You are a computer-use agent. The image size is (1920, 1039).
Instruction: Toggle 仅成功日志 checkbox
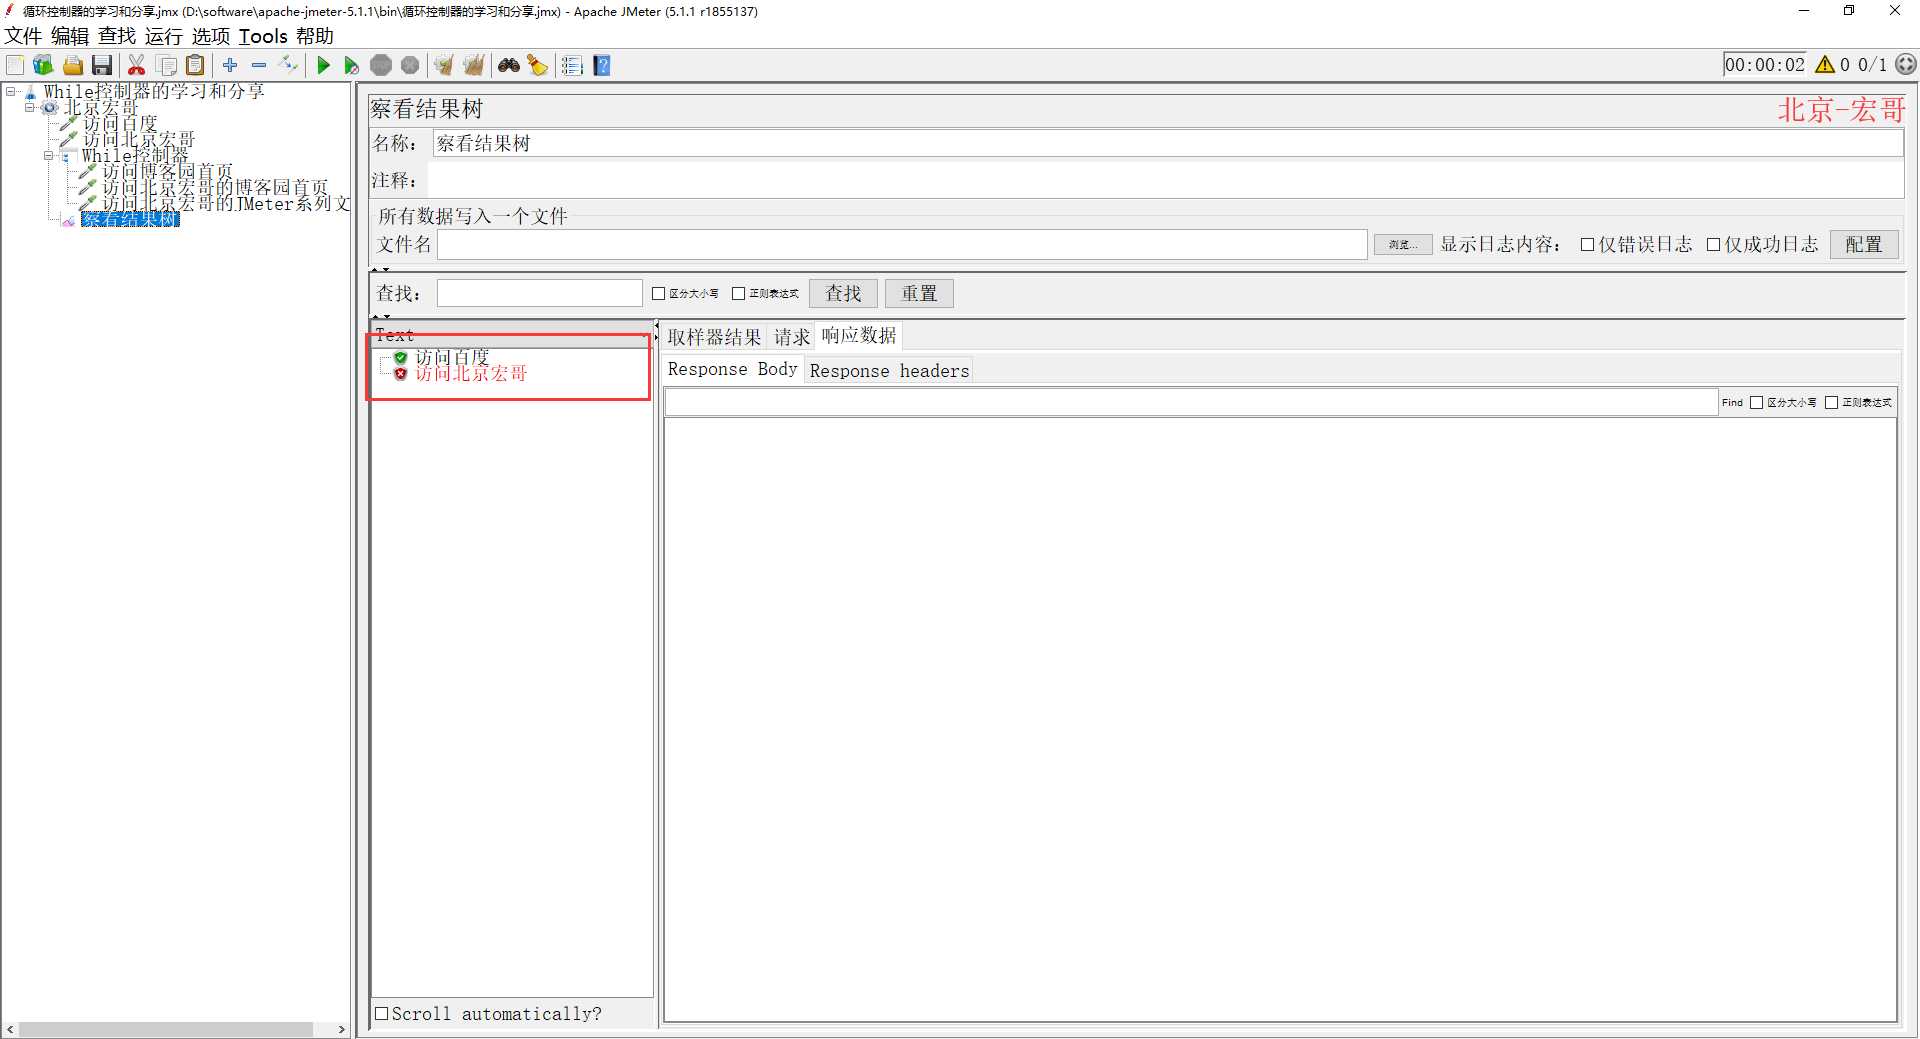tap(1713, 245)
